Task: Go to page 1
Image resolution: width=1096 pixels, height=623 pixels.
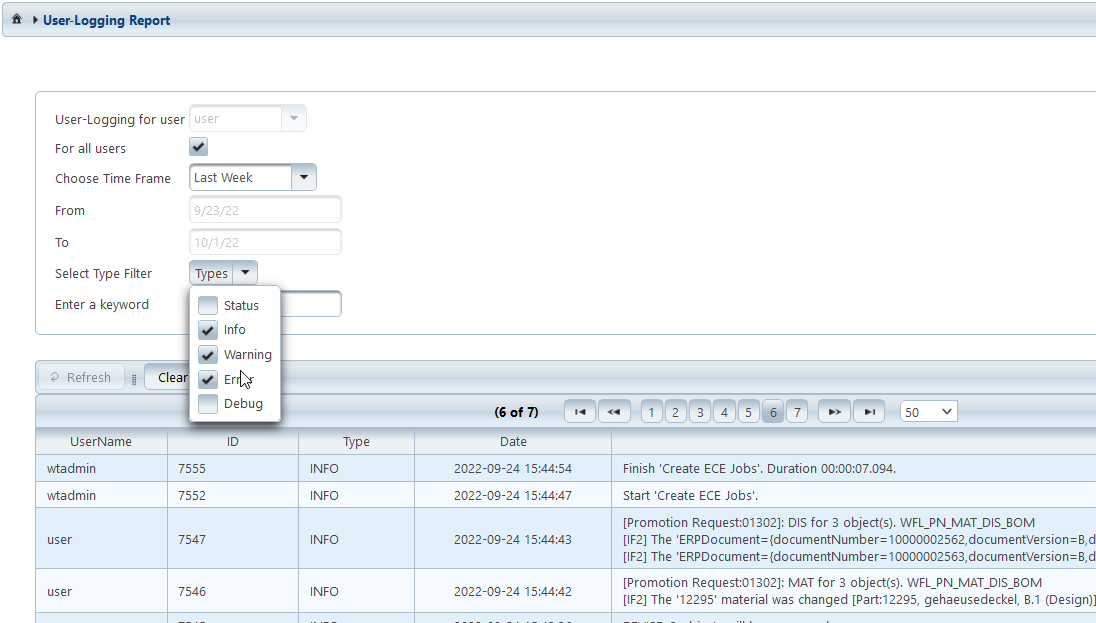Action: point(652,412)
